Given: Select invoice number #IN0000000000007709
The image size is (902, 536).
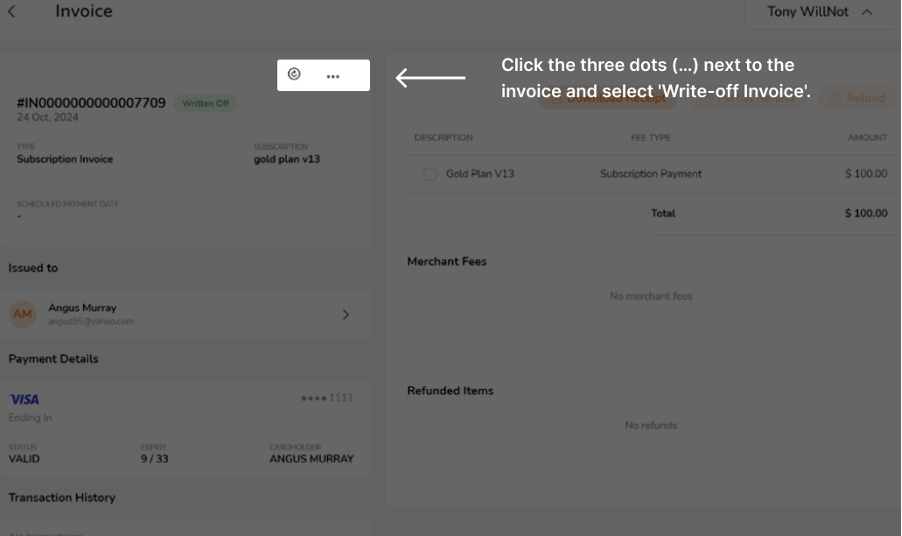Looking at the screenshot, I should click(x=91, y=103).
